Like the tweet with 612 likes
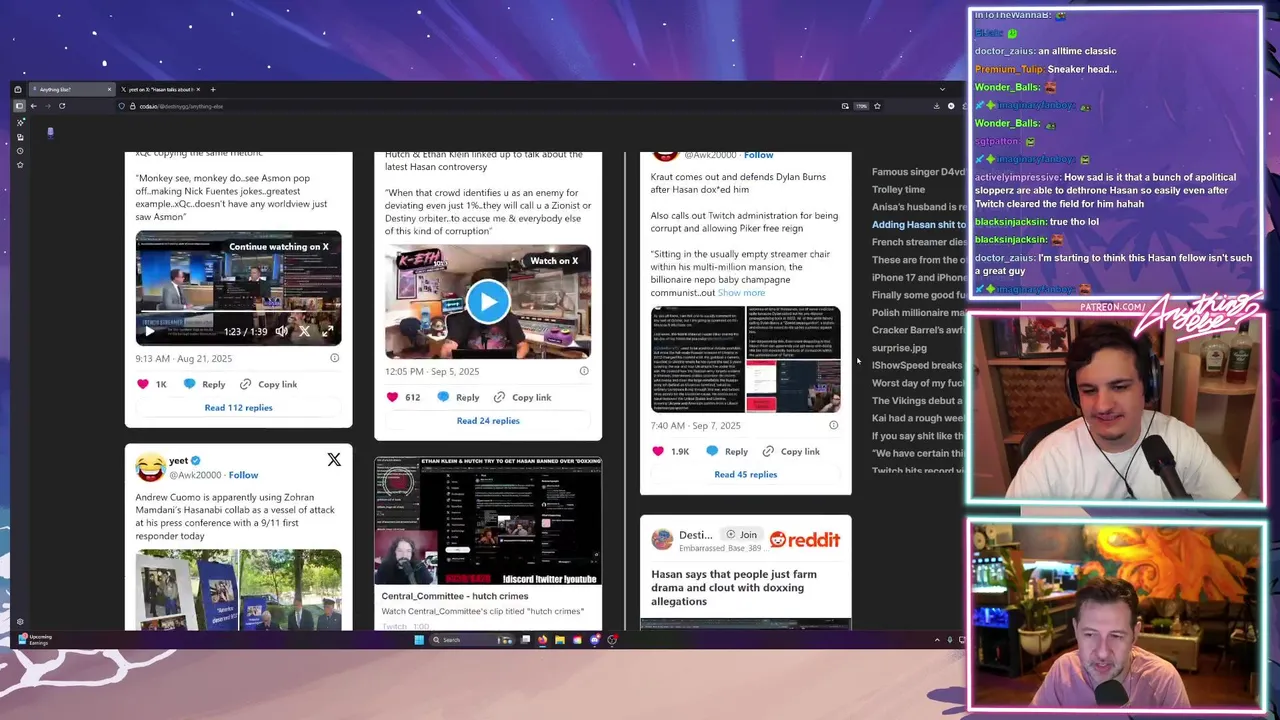1280x720 pixels. click(x=392, y=397)
